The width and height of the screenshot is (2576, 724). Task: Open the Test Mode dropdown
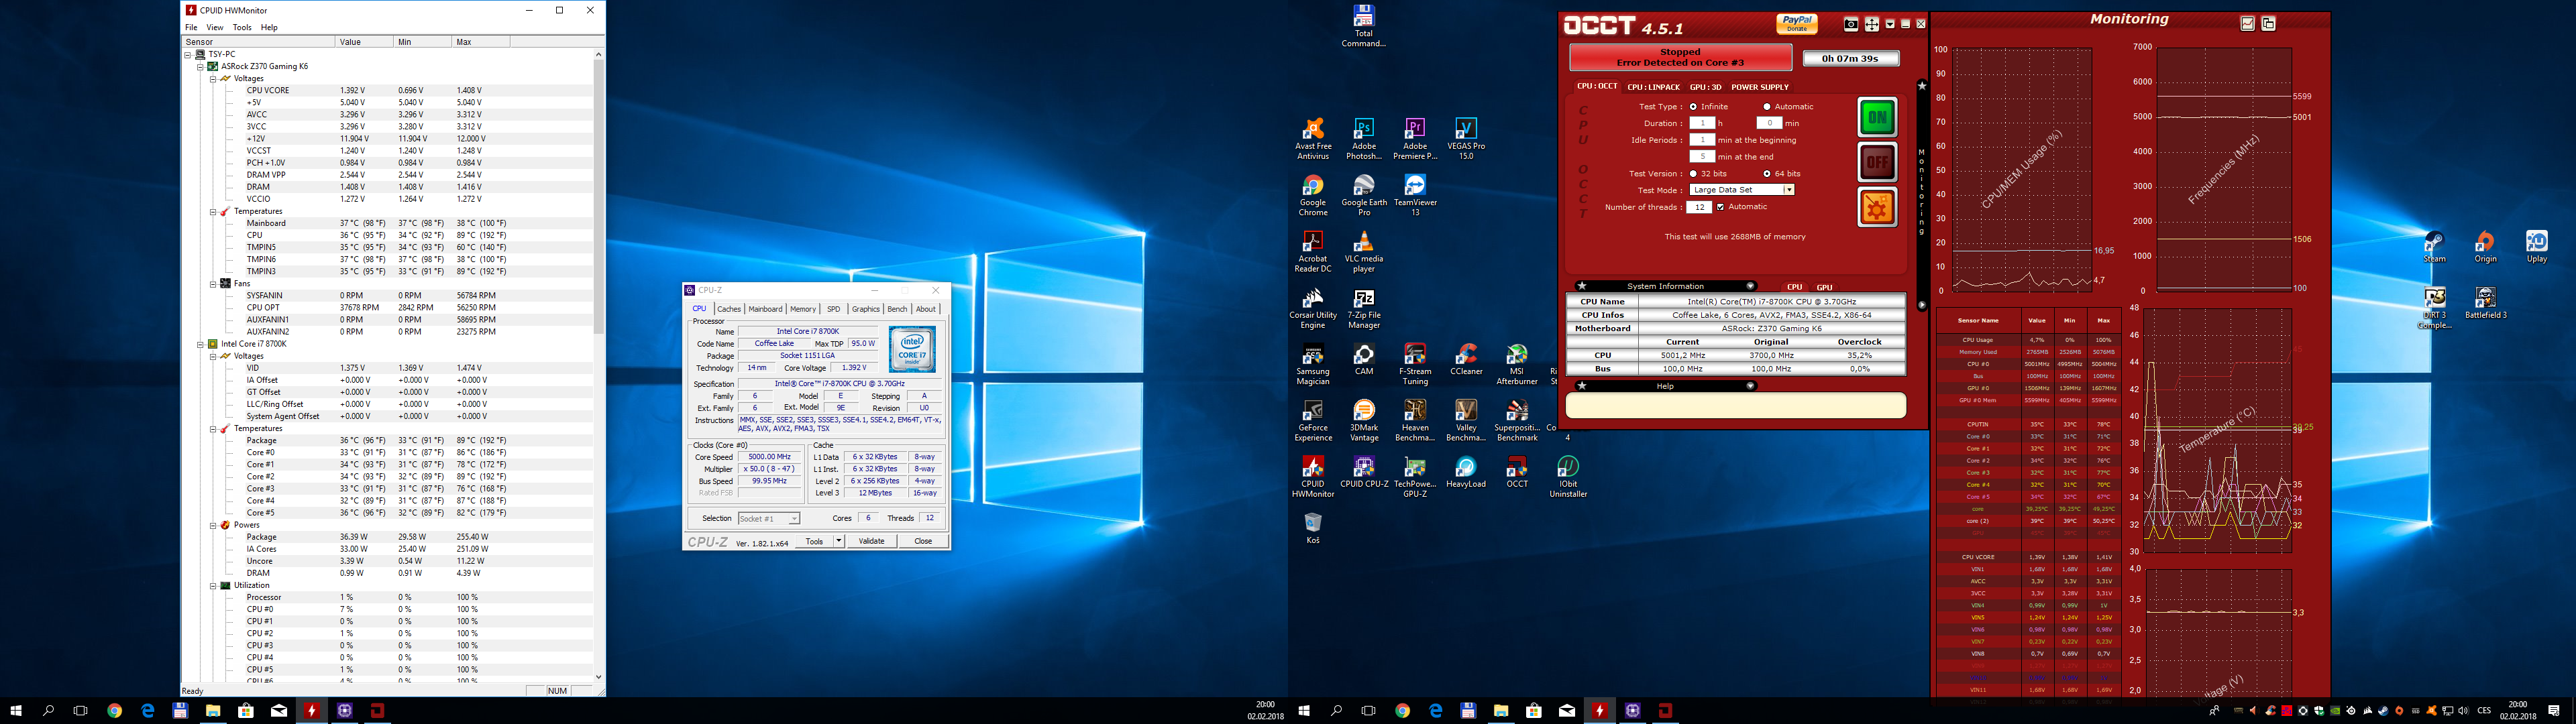(x=1788, y=190)
